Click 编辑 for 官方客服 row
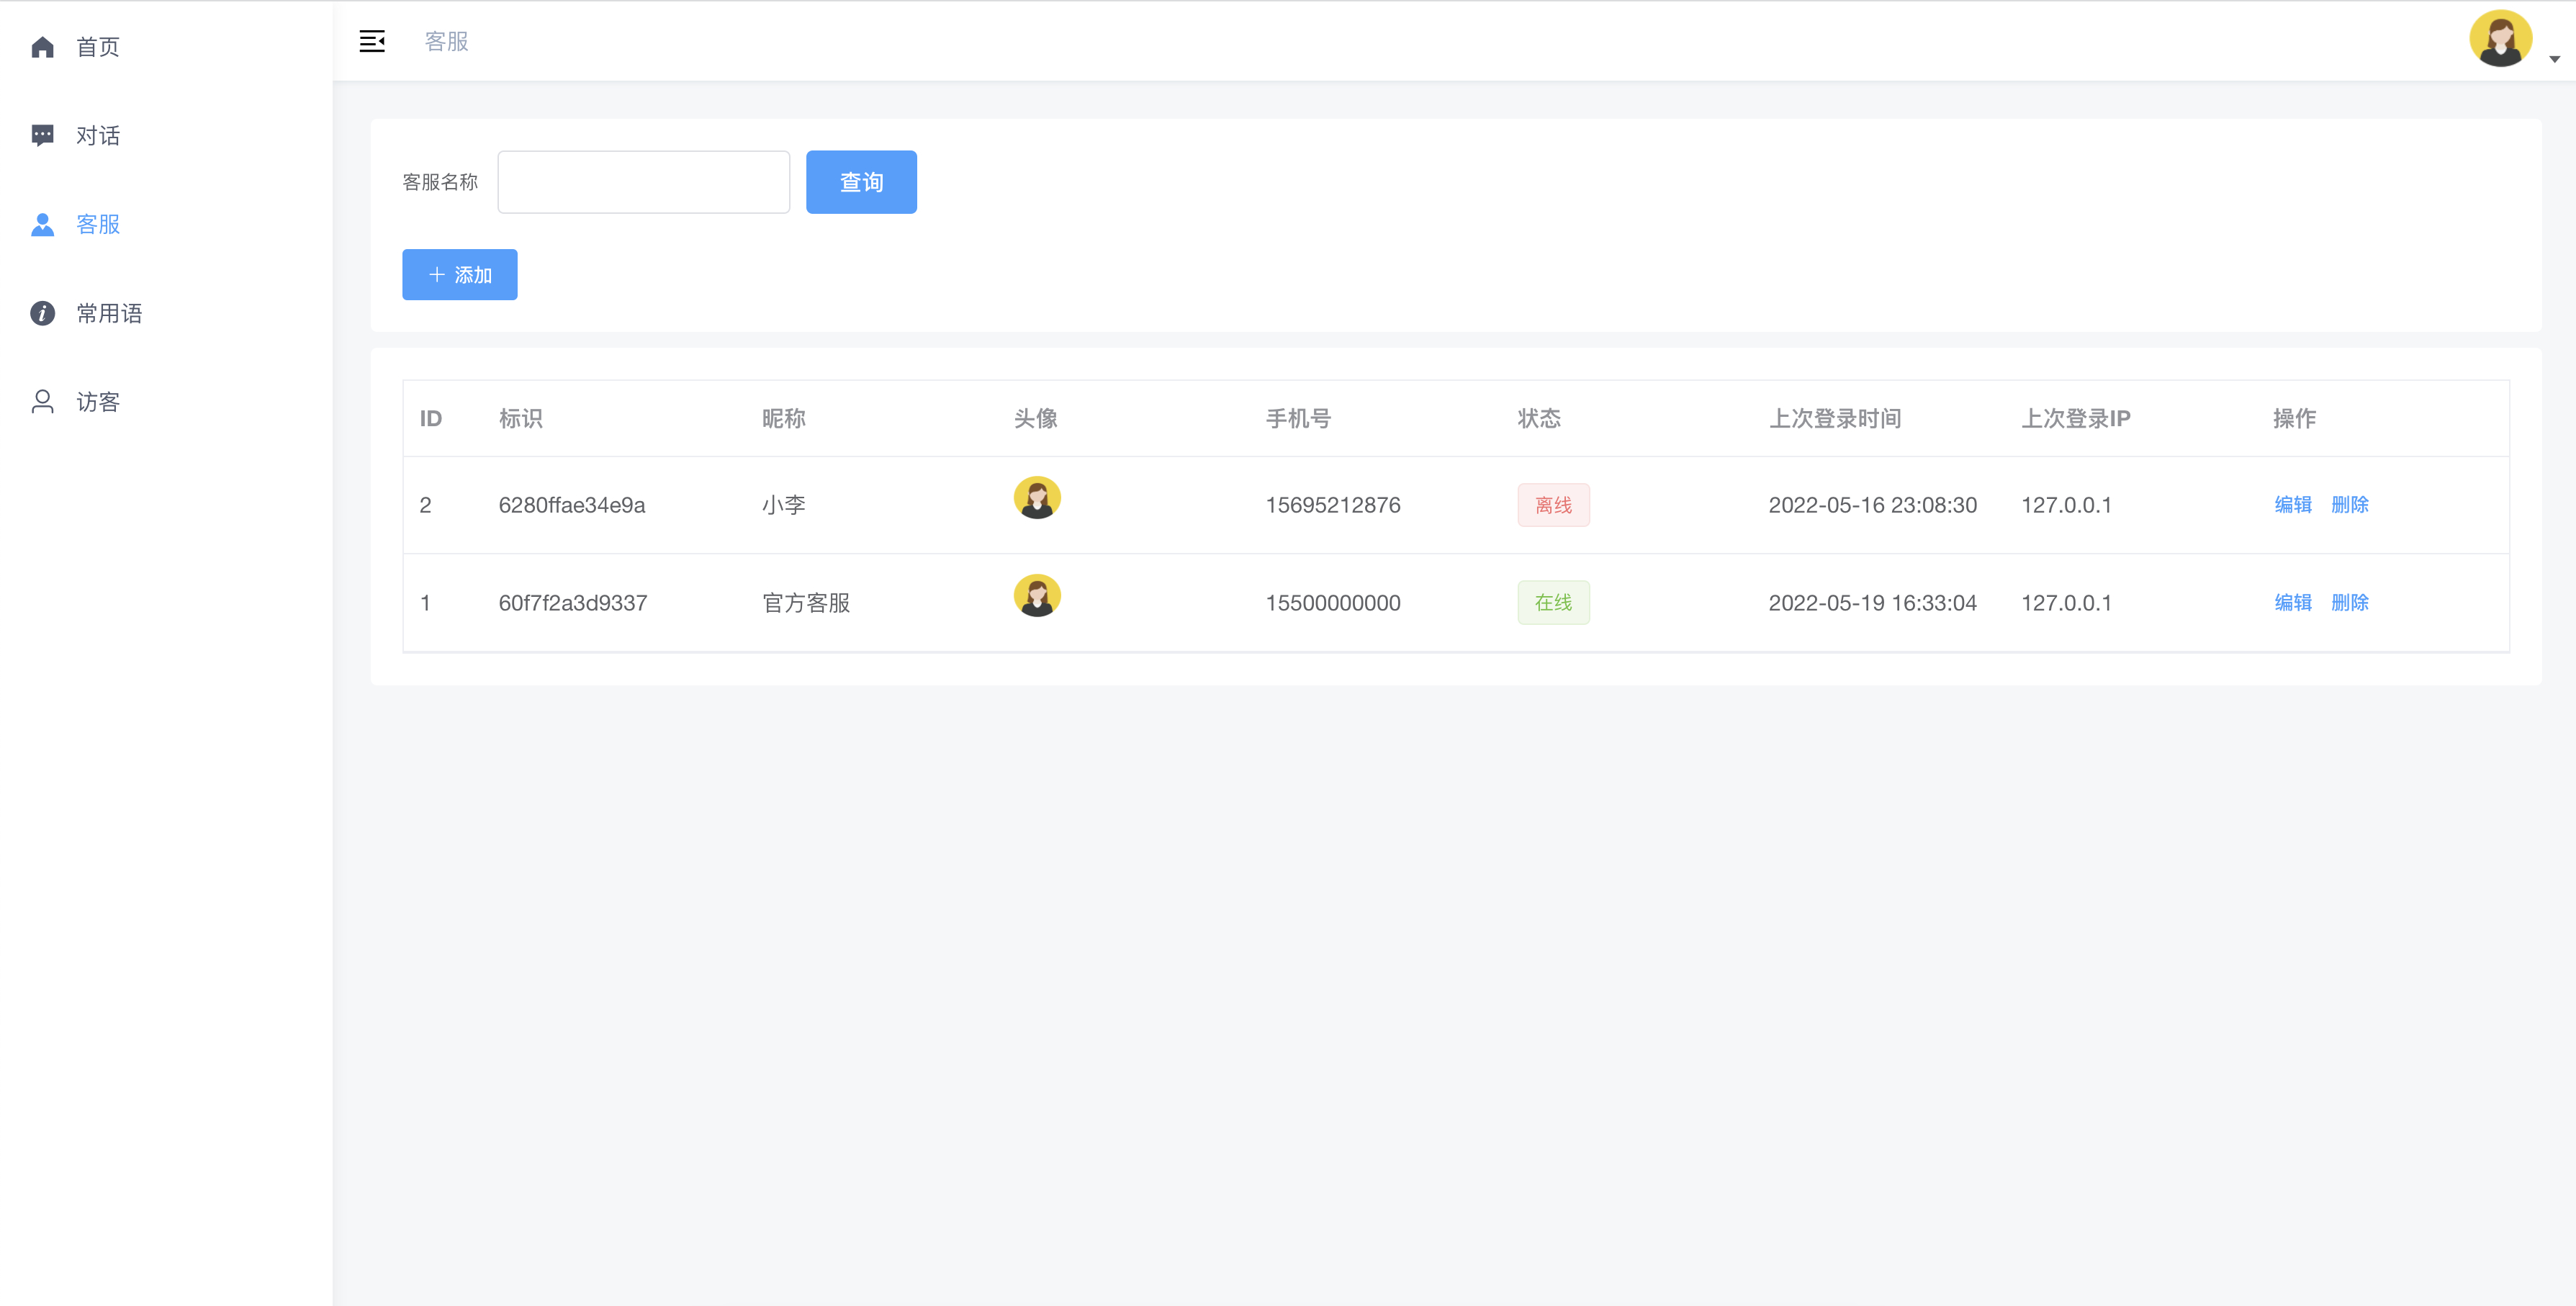The image size is (2576, 1306). pyautogui.click(x=2292, y=603)
